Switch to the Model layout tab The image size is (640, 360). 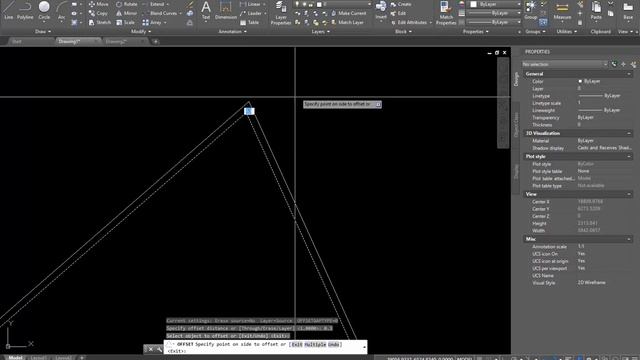[15, 357]
